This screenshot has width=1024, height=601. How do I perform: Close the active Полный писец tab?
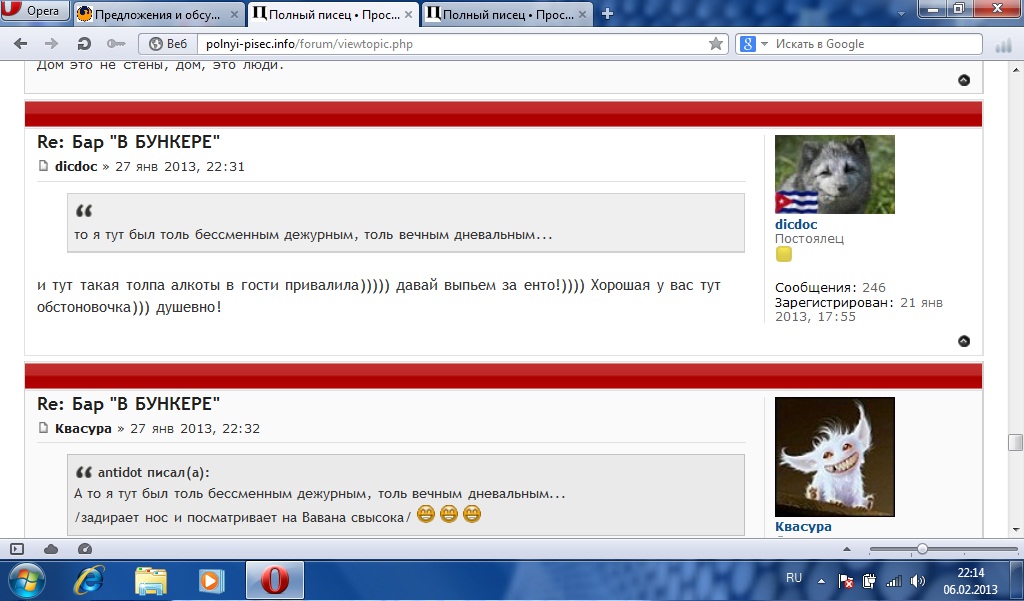coord(408,14)
